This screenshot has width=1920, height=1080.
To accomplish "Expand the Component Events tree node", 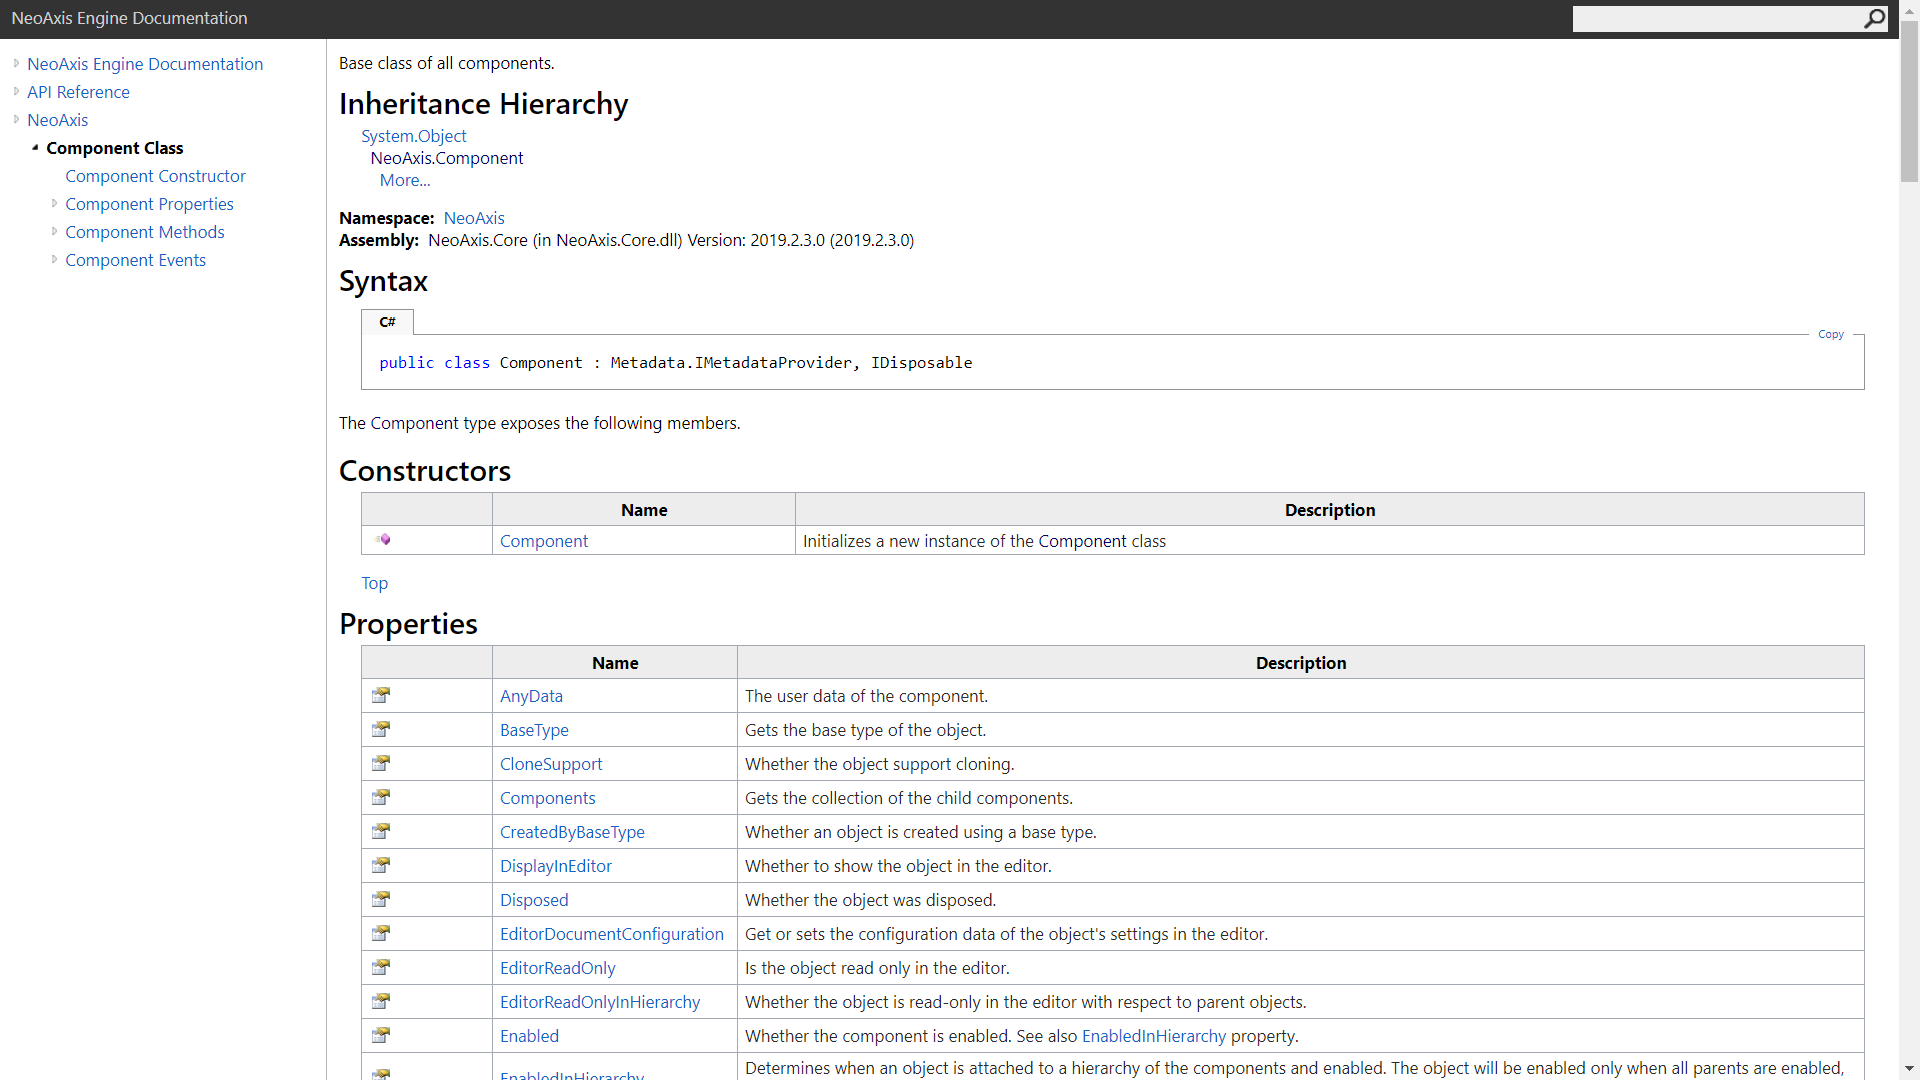I will pos(54,259).
